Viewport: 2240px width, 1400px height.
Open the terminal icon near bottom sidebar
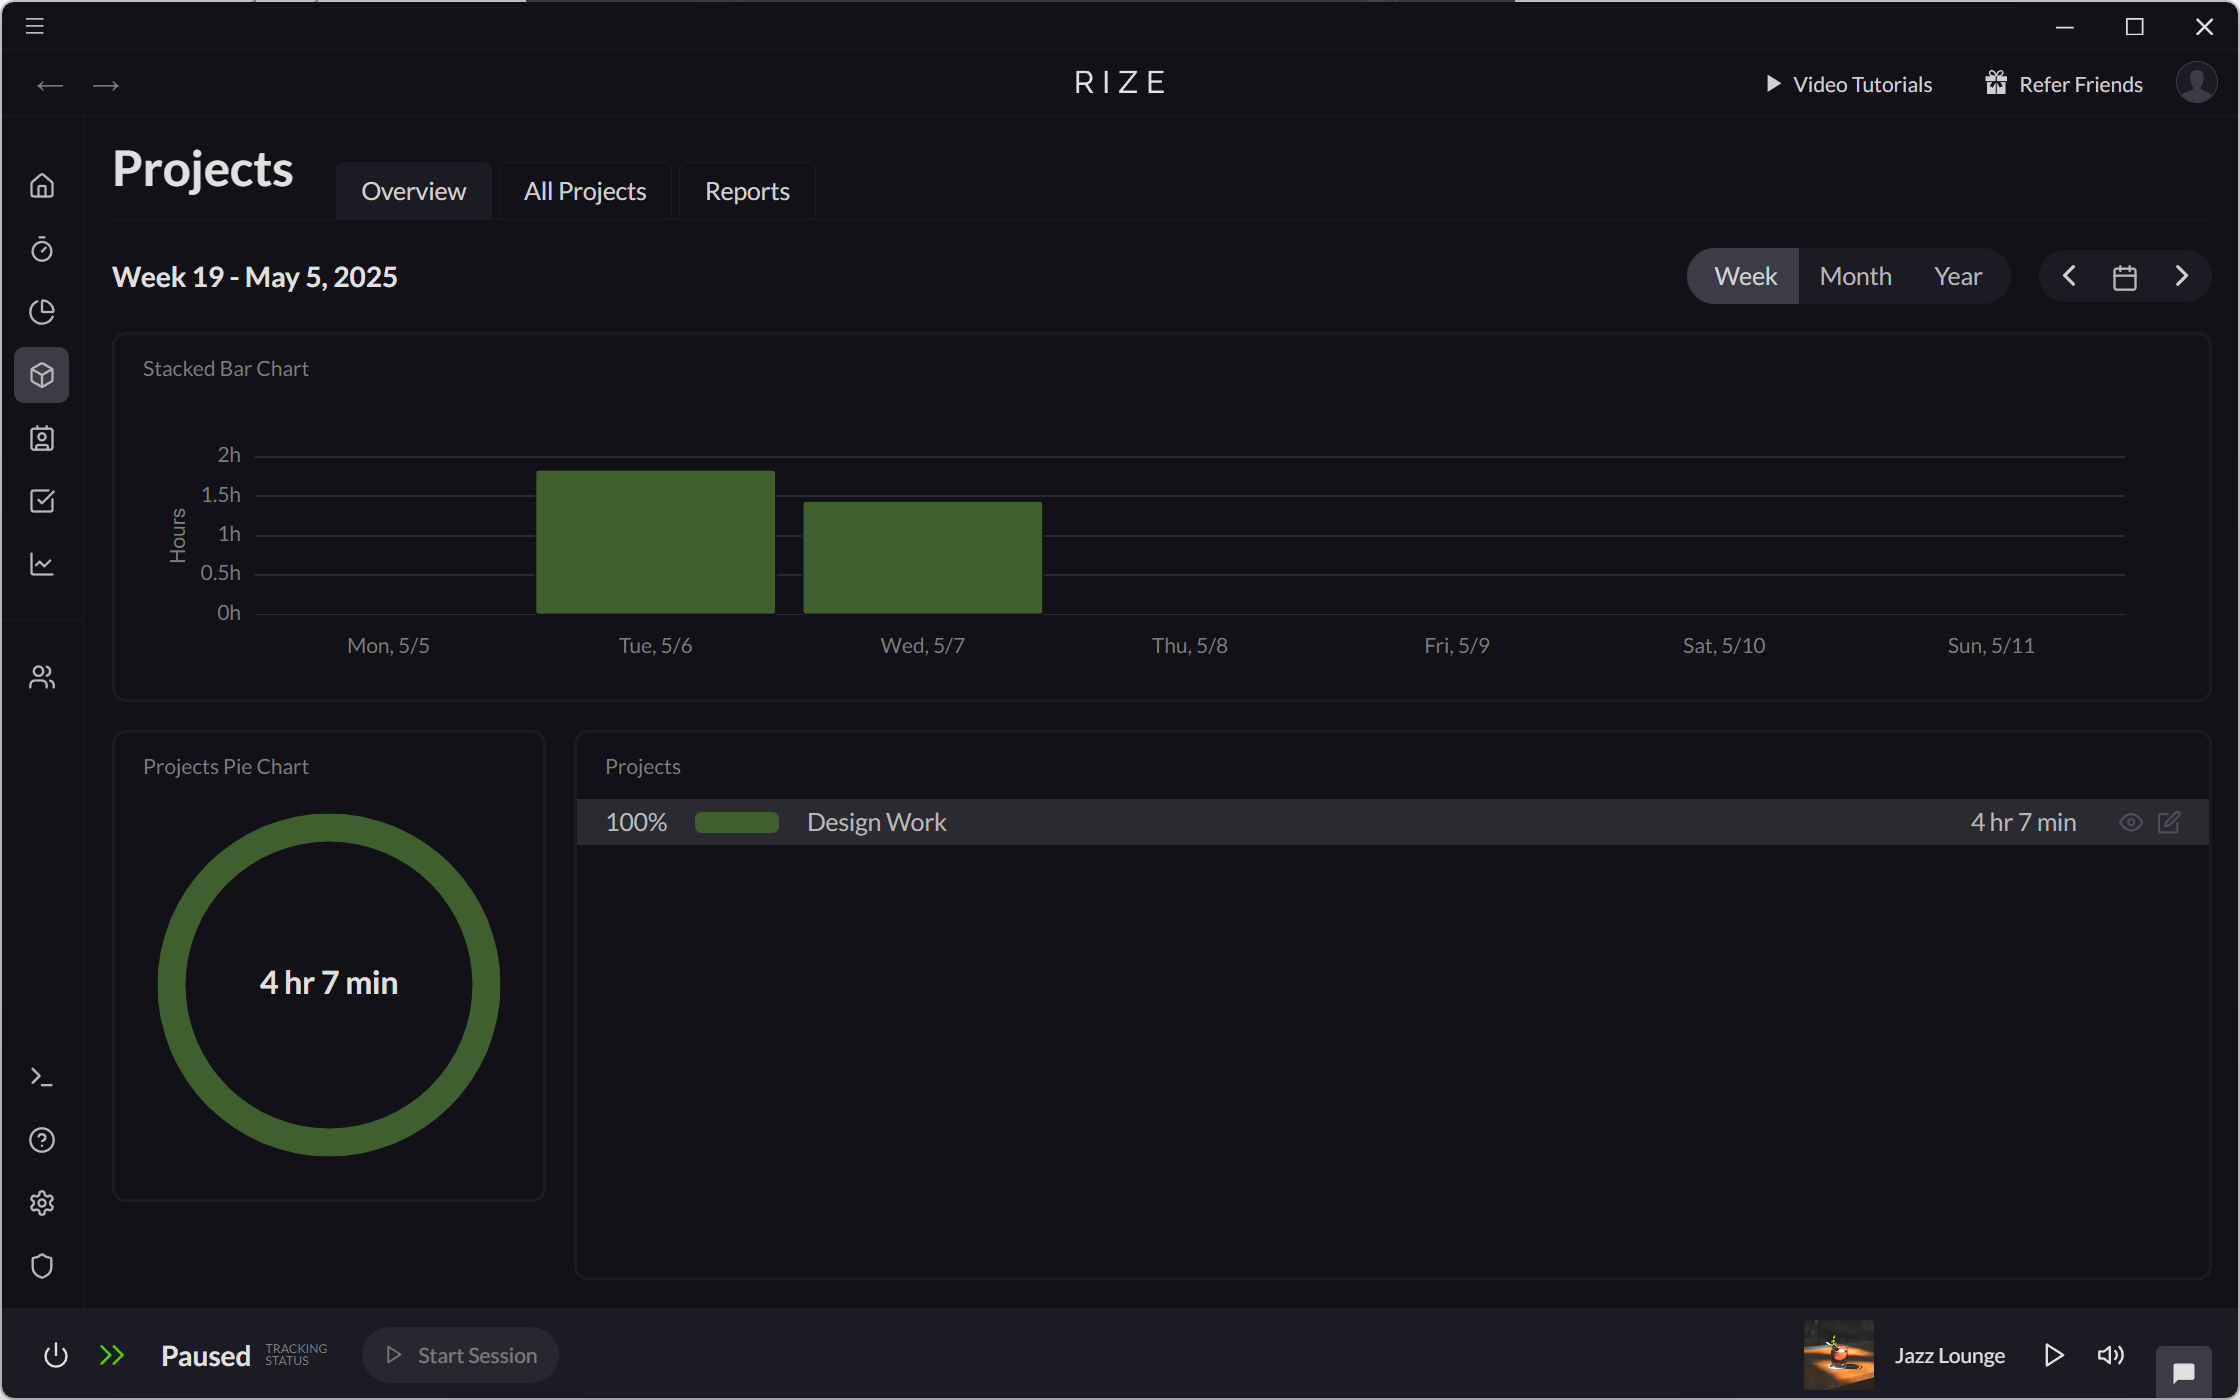[x=42, y=1076]
